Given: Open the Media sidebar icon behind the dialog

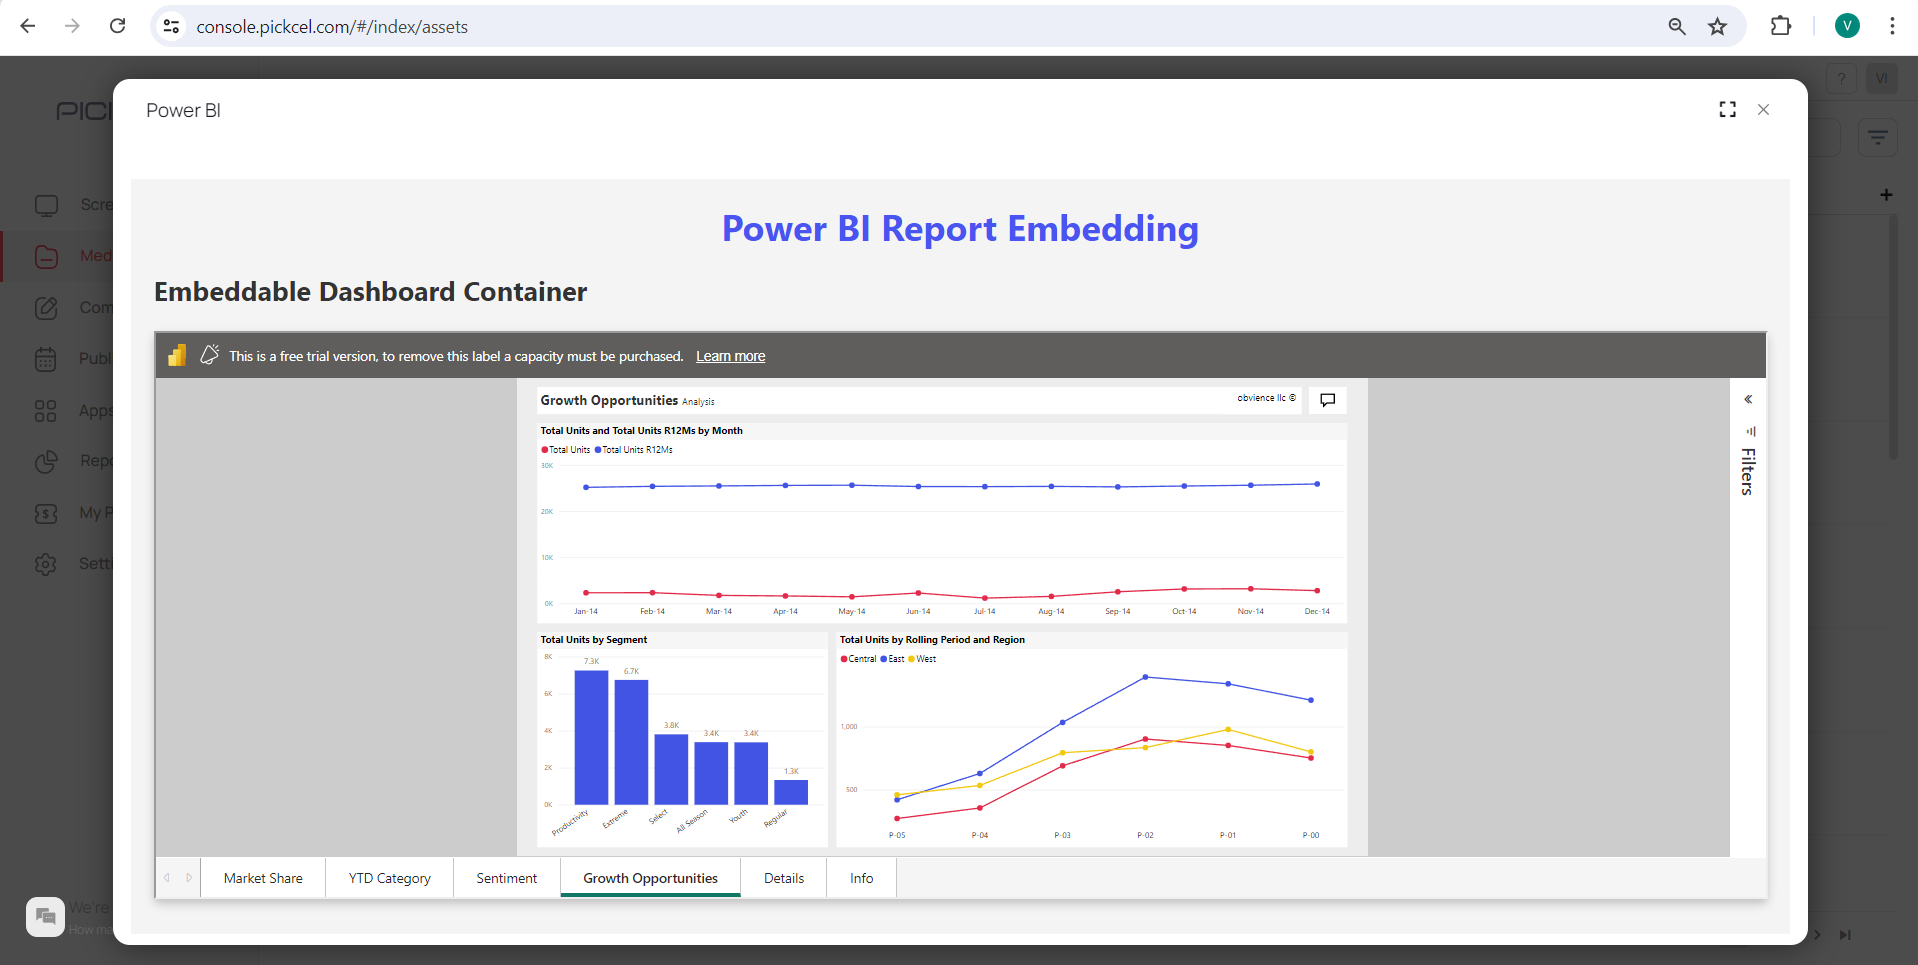Looking at the screenshot, I should 46,256.
